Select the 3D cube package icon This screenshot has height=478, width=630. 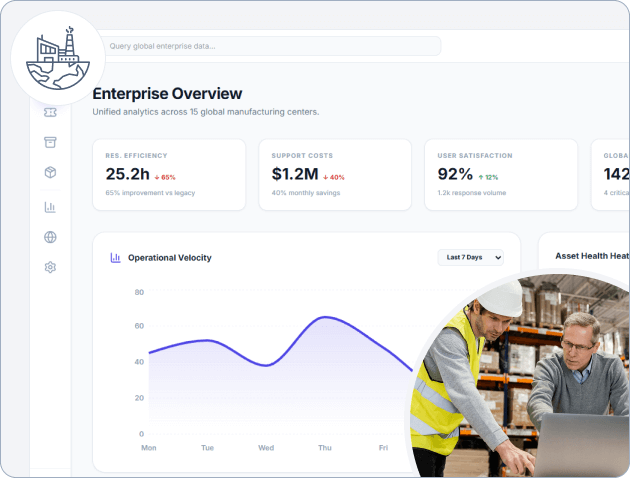pyautogui.click(x=50, y=172)
